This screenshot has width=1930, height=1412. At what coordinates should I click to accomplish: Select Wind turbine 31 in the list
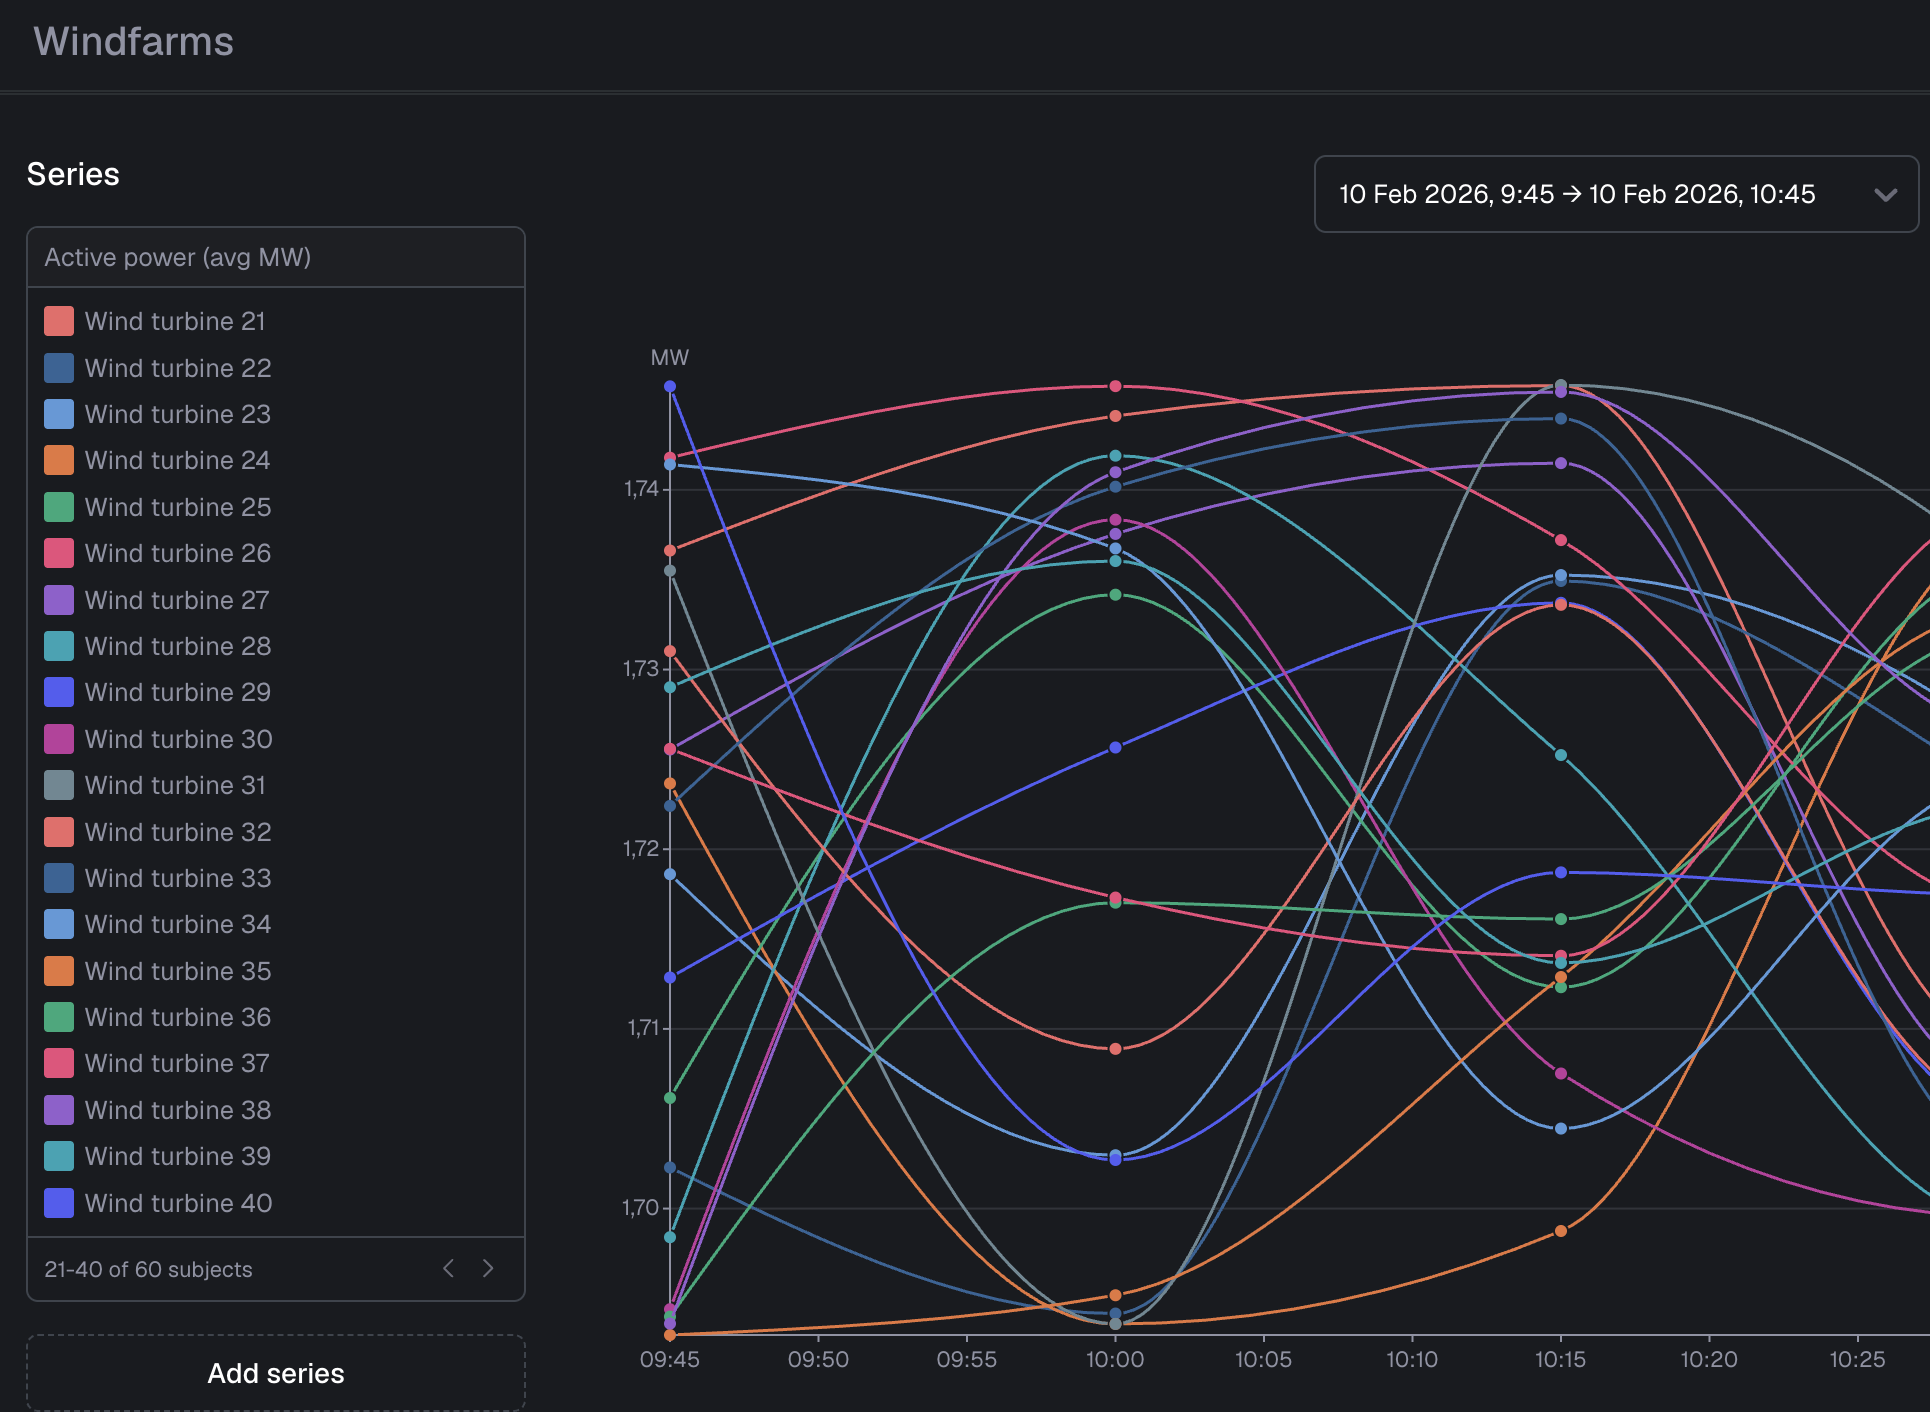175,785
